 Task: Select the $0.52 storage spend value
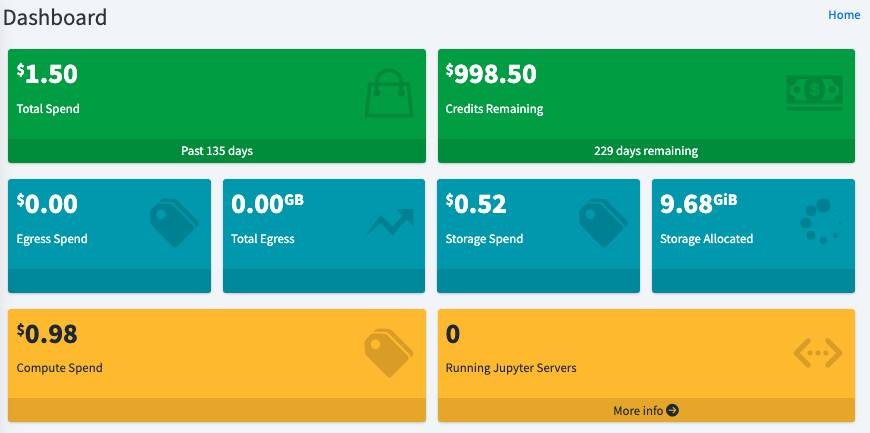(x=476, y=204)
